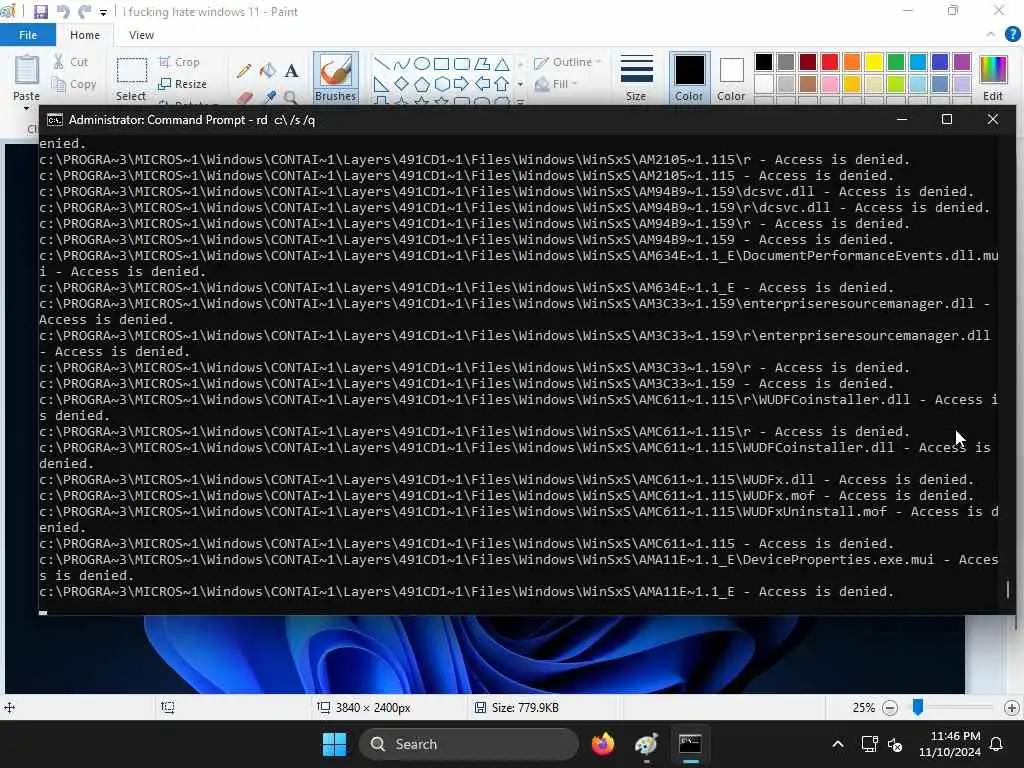The width and height of the screenshot is (1024, 768).
Task: Open the File menu in Paint
Action: 27,35
